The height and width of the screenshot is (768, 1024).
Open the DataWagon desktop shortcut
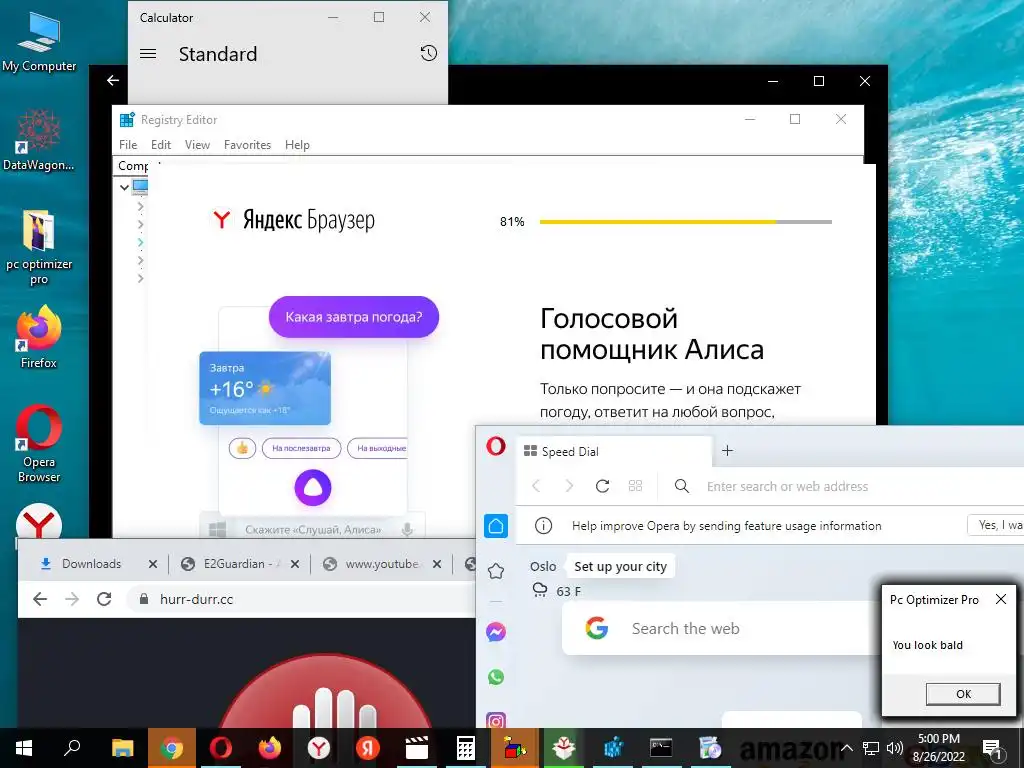(x=39, y=140)
